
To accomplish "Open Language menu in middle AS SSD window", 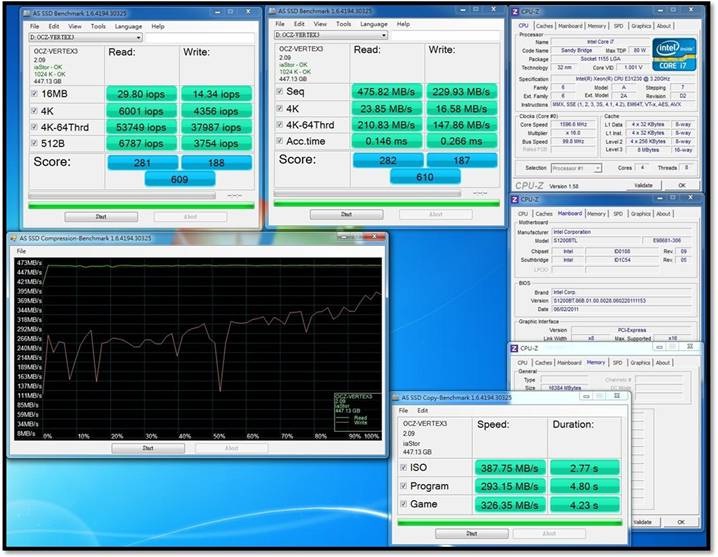I will point(374,24).
